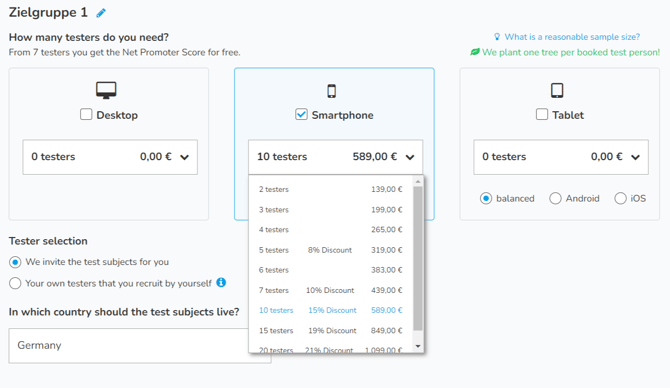The height and width of the screenshot is (388, 670).
Task: Pick the highlighted 10 testers 15% Discount option
Action: click(331, 310)
